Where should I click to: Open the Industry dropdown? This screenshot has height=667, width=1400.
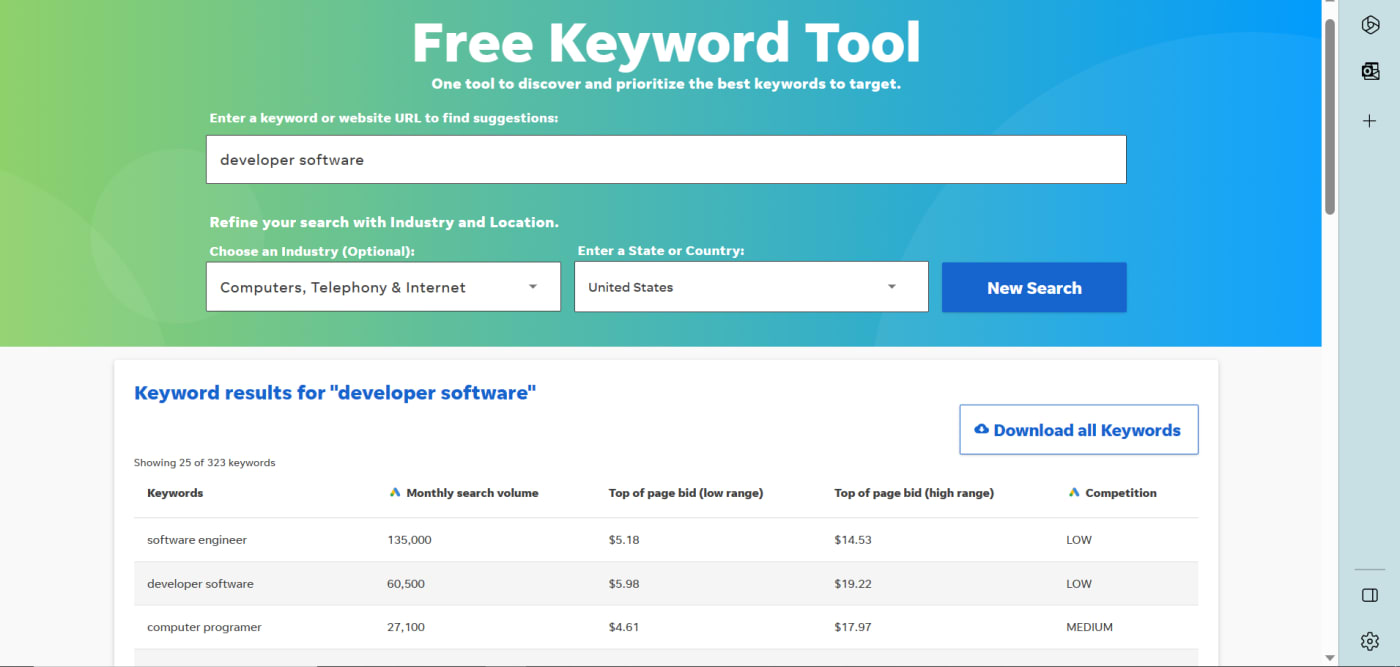pos(383,287)
